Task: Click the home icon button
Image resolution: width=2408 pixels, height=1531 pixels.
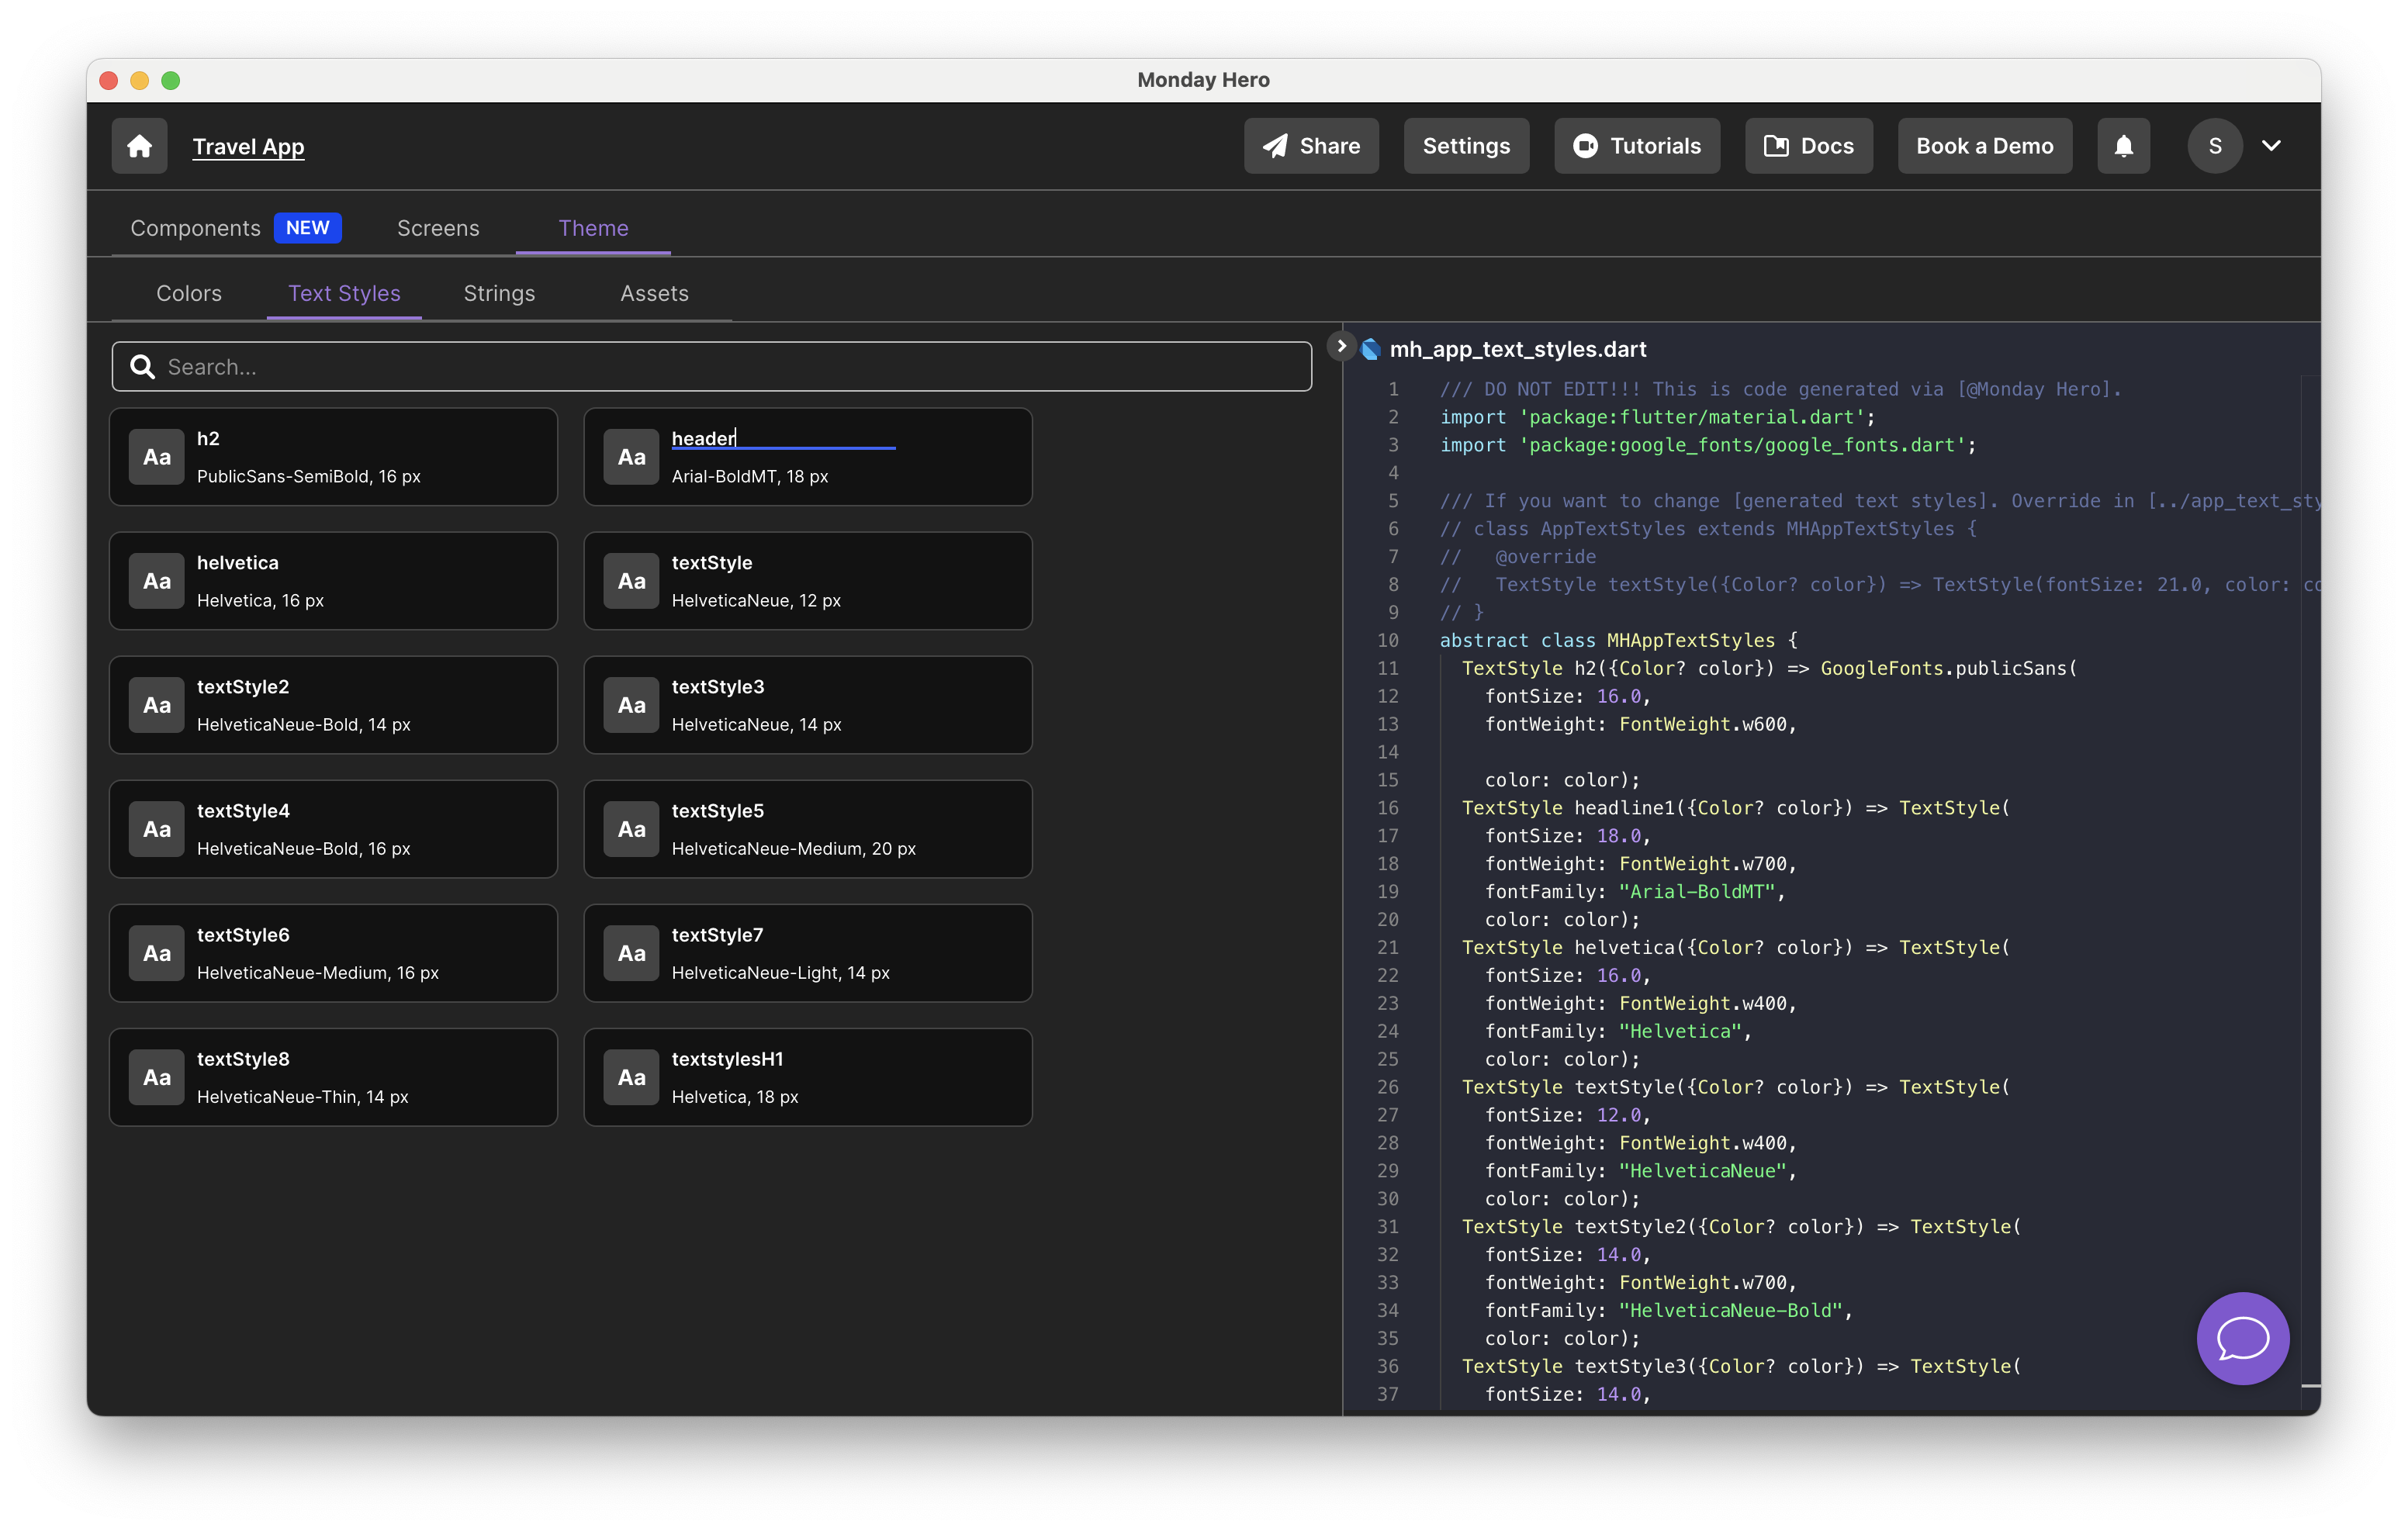Action: pyautogui.click(x=139, y=146)
